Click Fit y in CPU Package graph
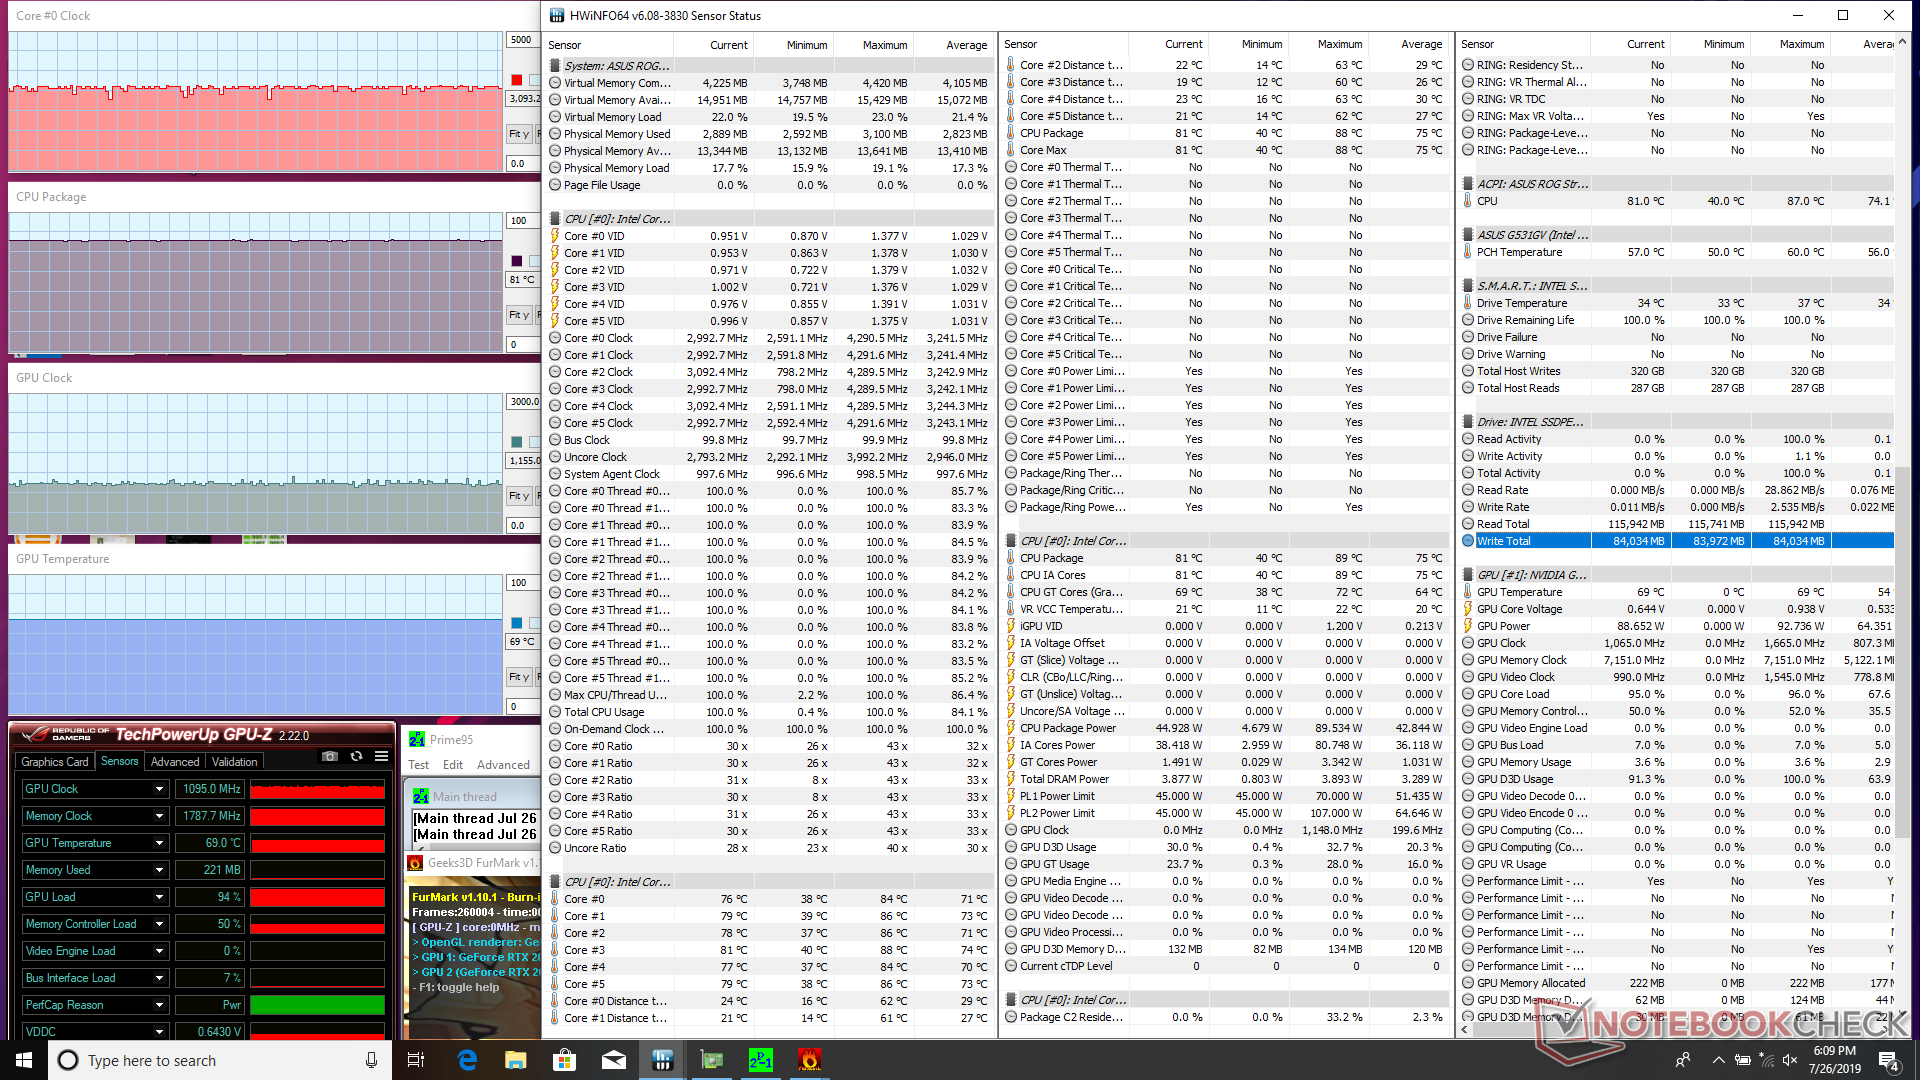 [519, 315]
